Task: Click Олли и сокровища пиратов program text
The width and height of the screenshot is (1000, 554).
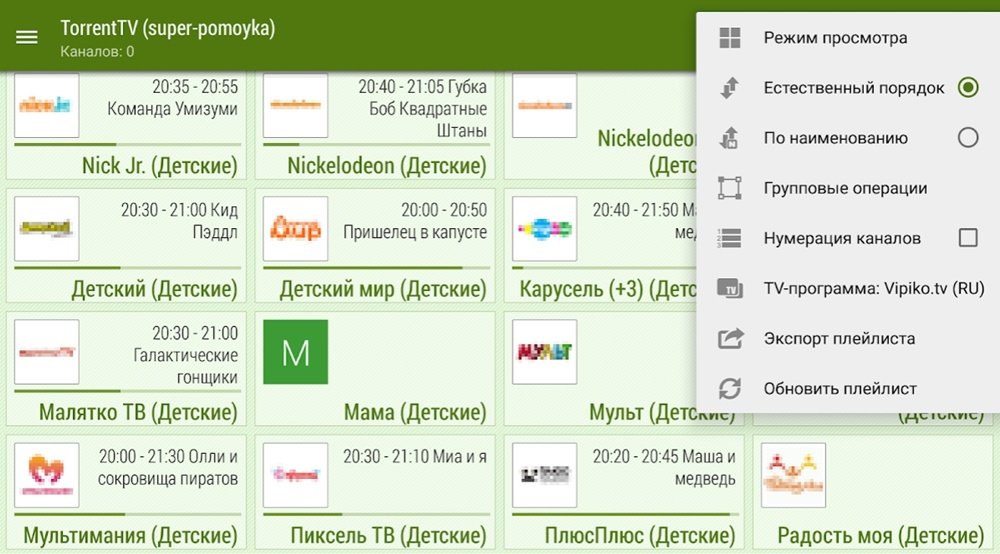Action: coord(168,467)
